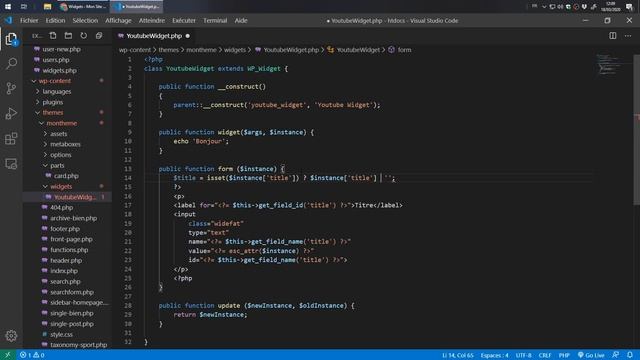Split the editor to the right
Image resolution: width=640 pixels, height=360 pixels.
tap(613, 36)
